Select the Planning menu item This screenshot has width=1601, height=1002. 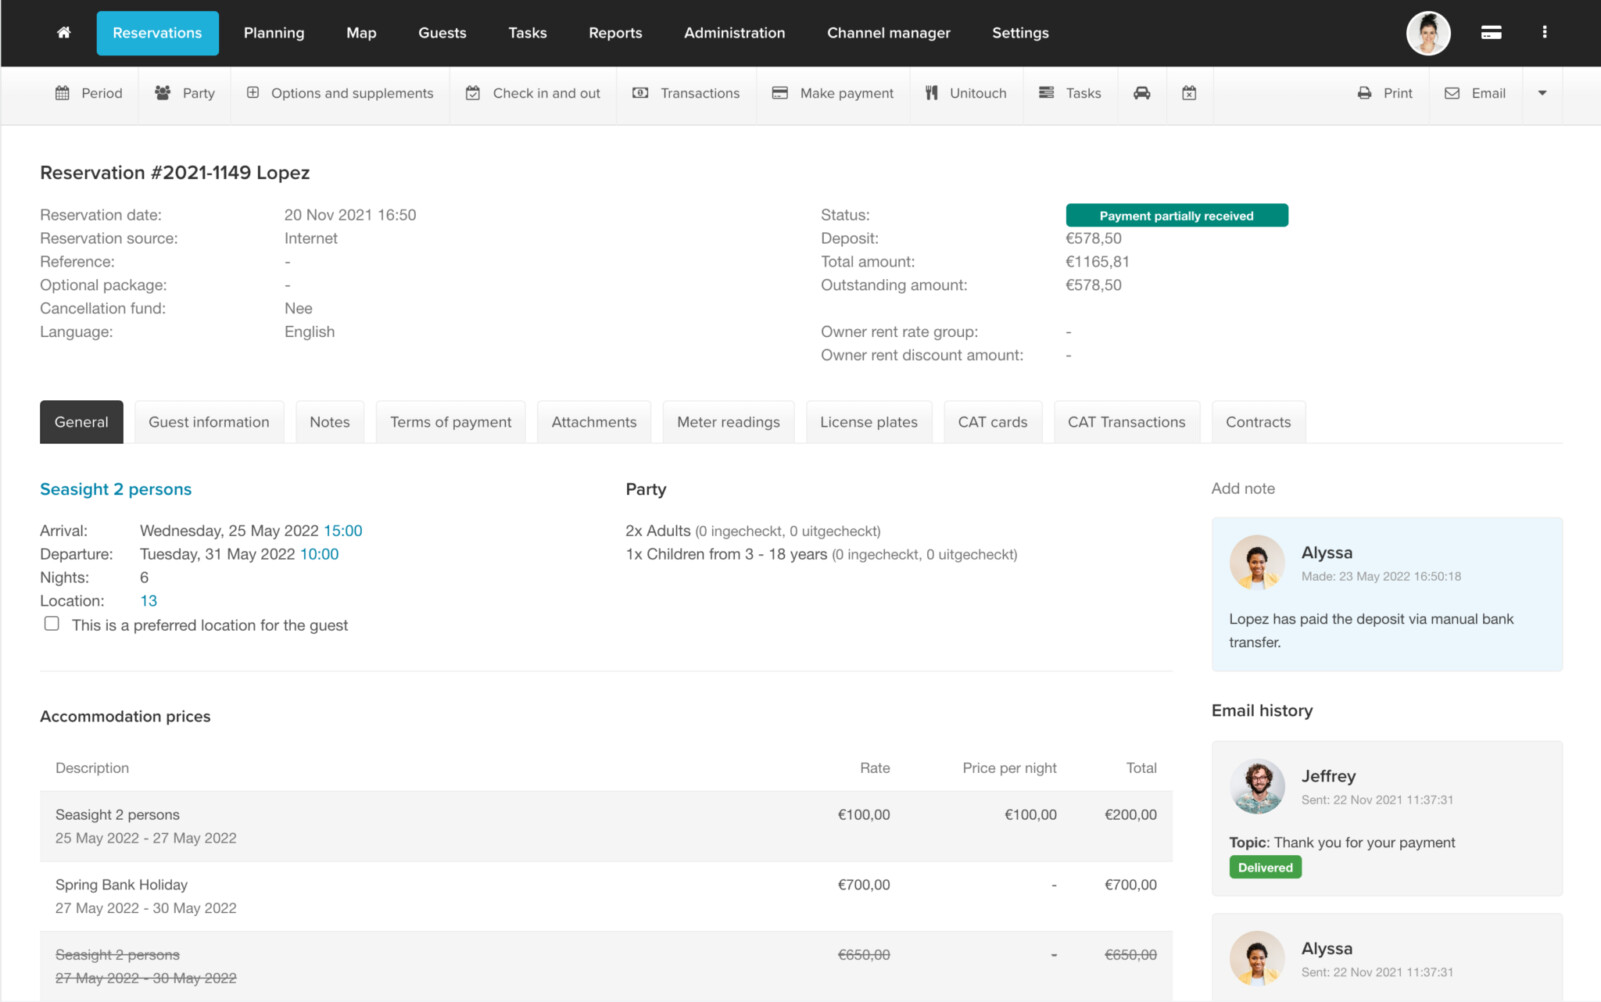pos(274,33)
